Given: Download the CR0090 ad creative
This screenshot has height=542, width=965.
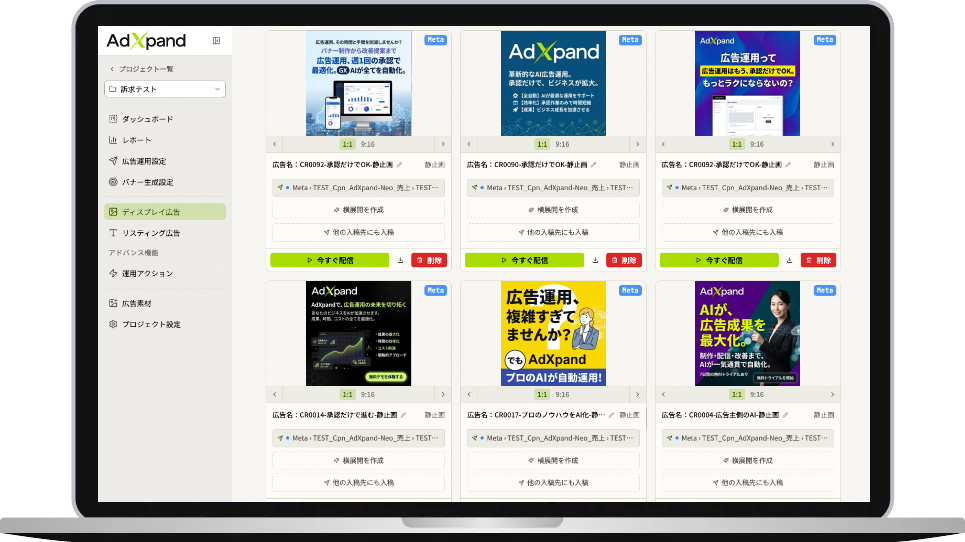Looking at the screenshot, I should pos(595,260).
